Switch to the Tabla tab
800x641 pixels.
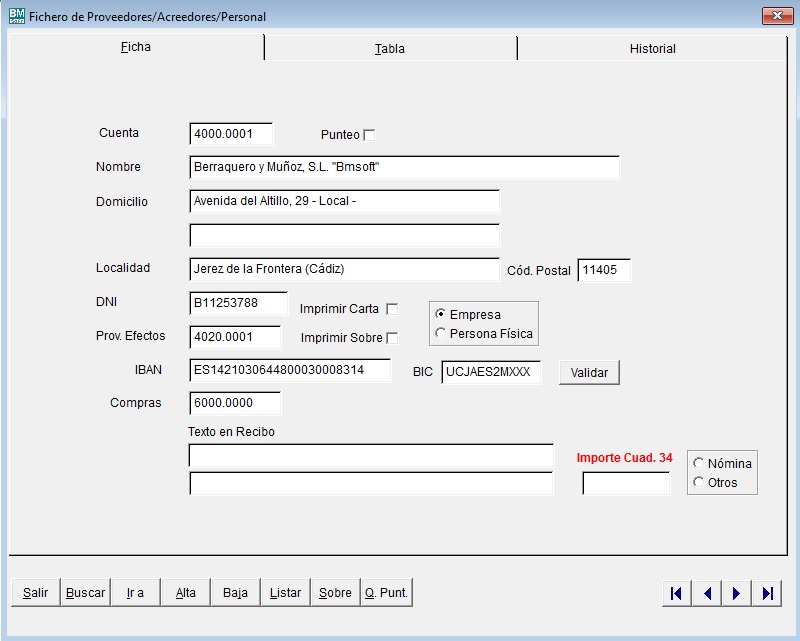point(390,48)
